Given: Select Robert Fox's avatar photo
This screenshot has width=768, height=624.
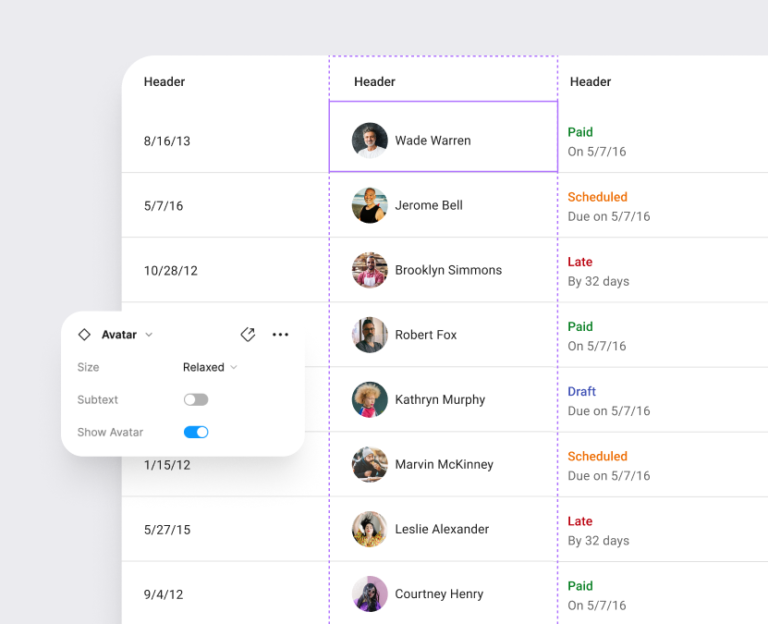Looking at the screenshot, I should 370,335.
